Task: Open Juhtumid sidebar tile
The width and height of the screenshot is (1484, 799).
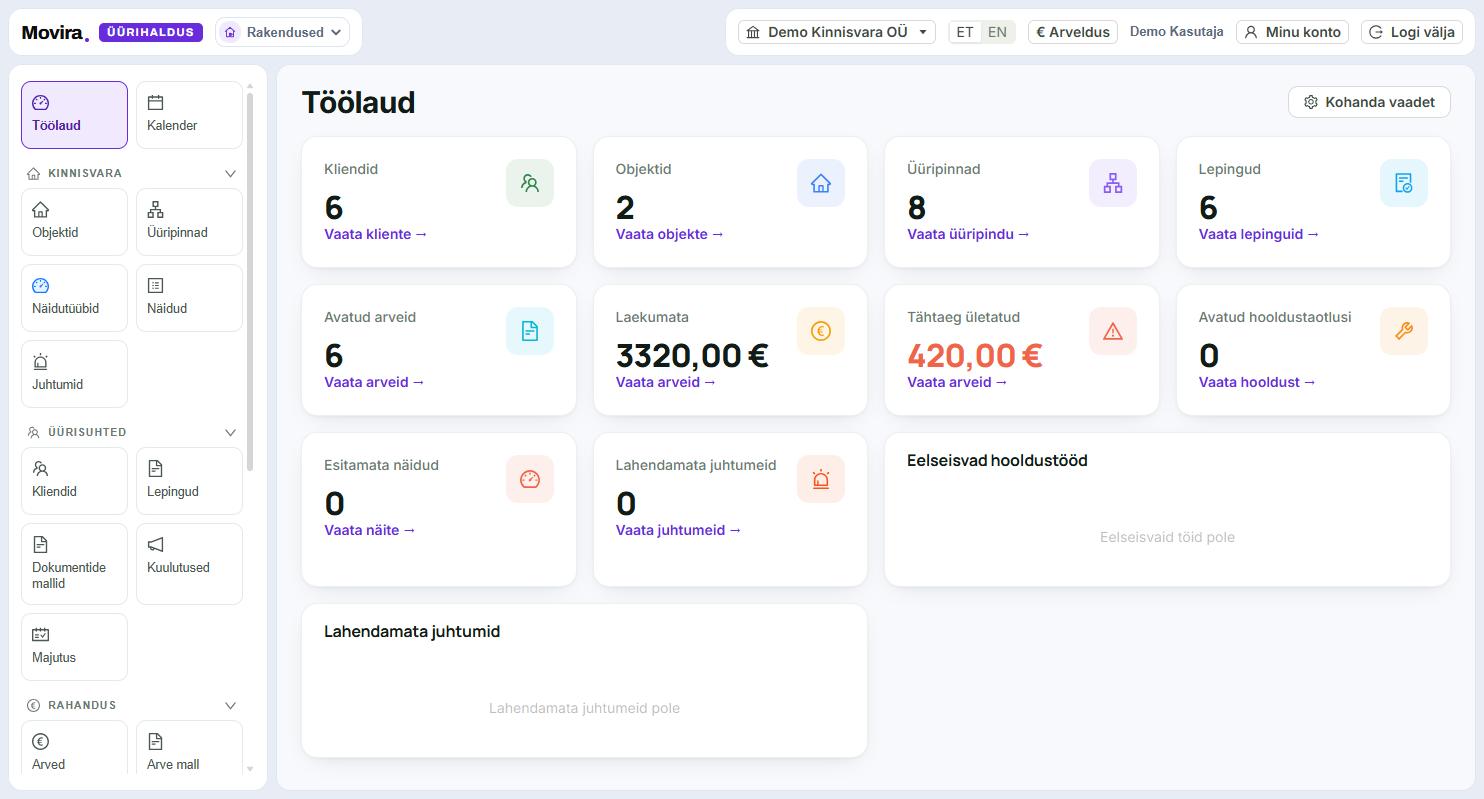Action: (74, 374)
